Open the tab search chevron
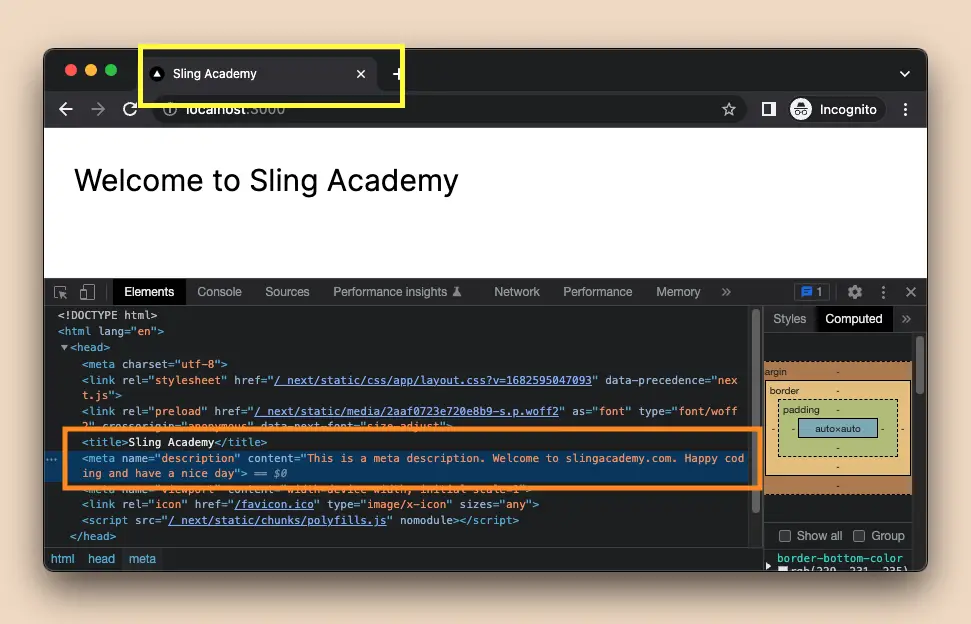This screenshot has width=971, height=624. tap(905, 74)
